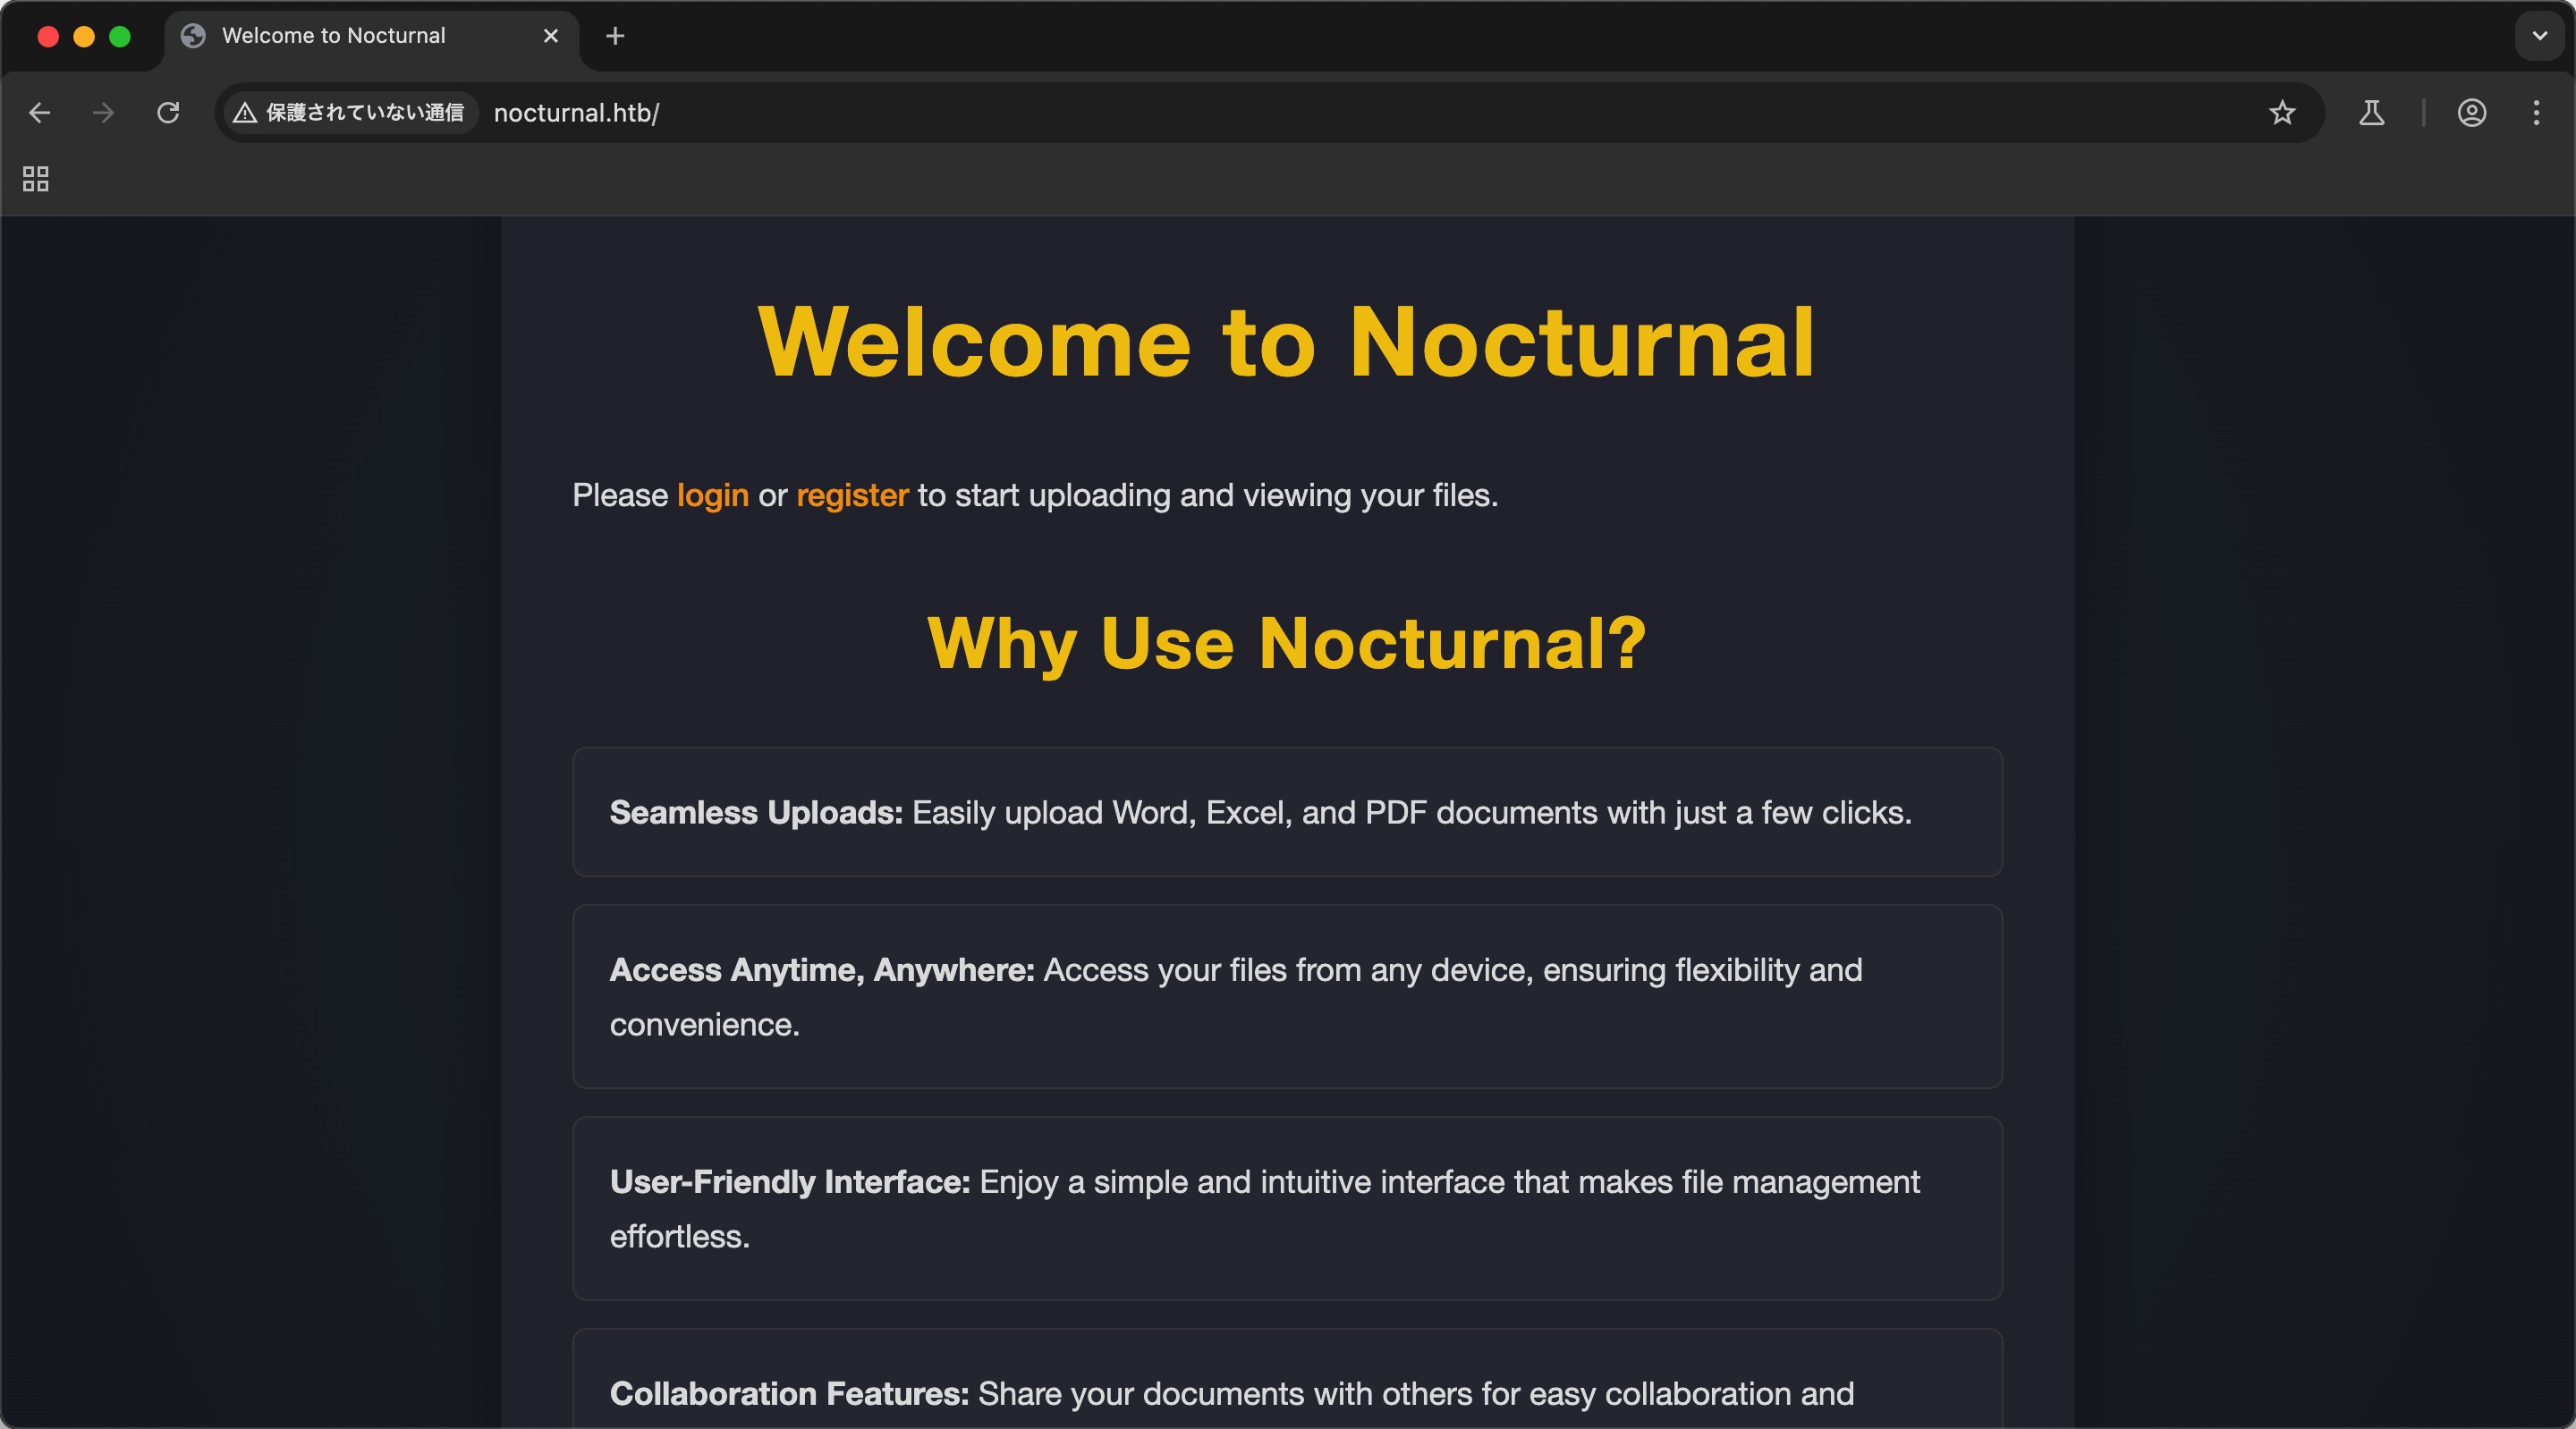Open the apps grid in bookmarks bar
The height and width of the screenshot is (1429, 2576).
(x=36, y=179)
